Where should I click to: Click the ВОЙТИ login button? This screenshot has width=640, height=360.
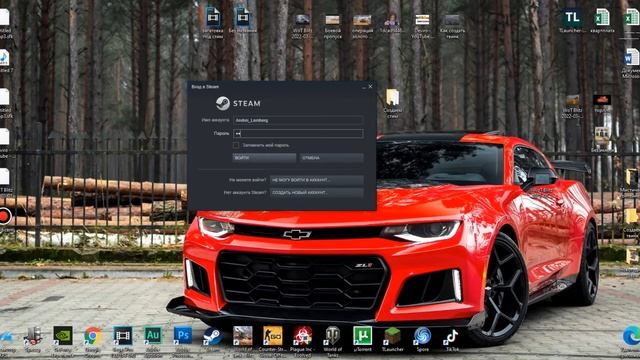[264, 158]
